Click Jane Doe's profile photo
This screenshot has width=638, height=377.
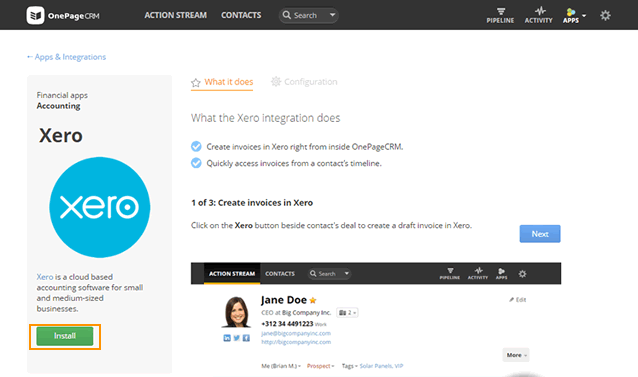click(x=236, y=312)
